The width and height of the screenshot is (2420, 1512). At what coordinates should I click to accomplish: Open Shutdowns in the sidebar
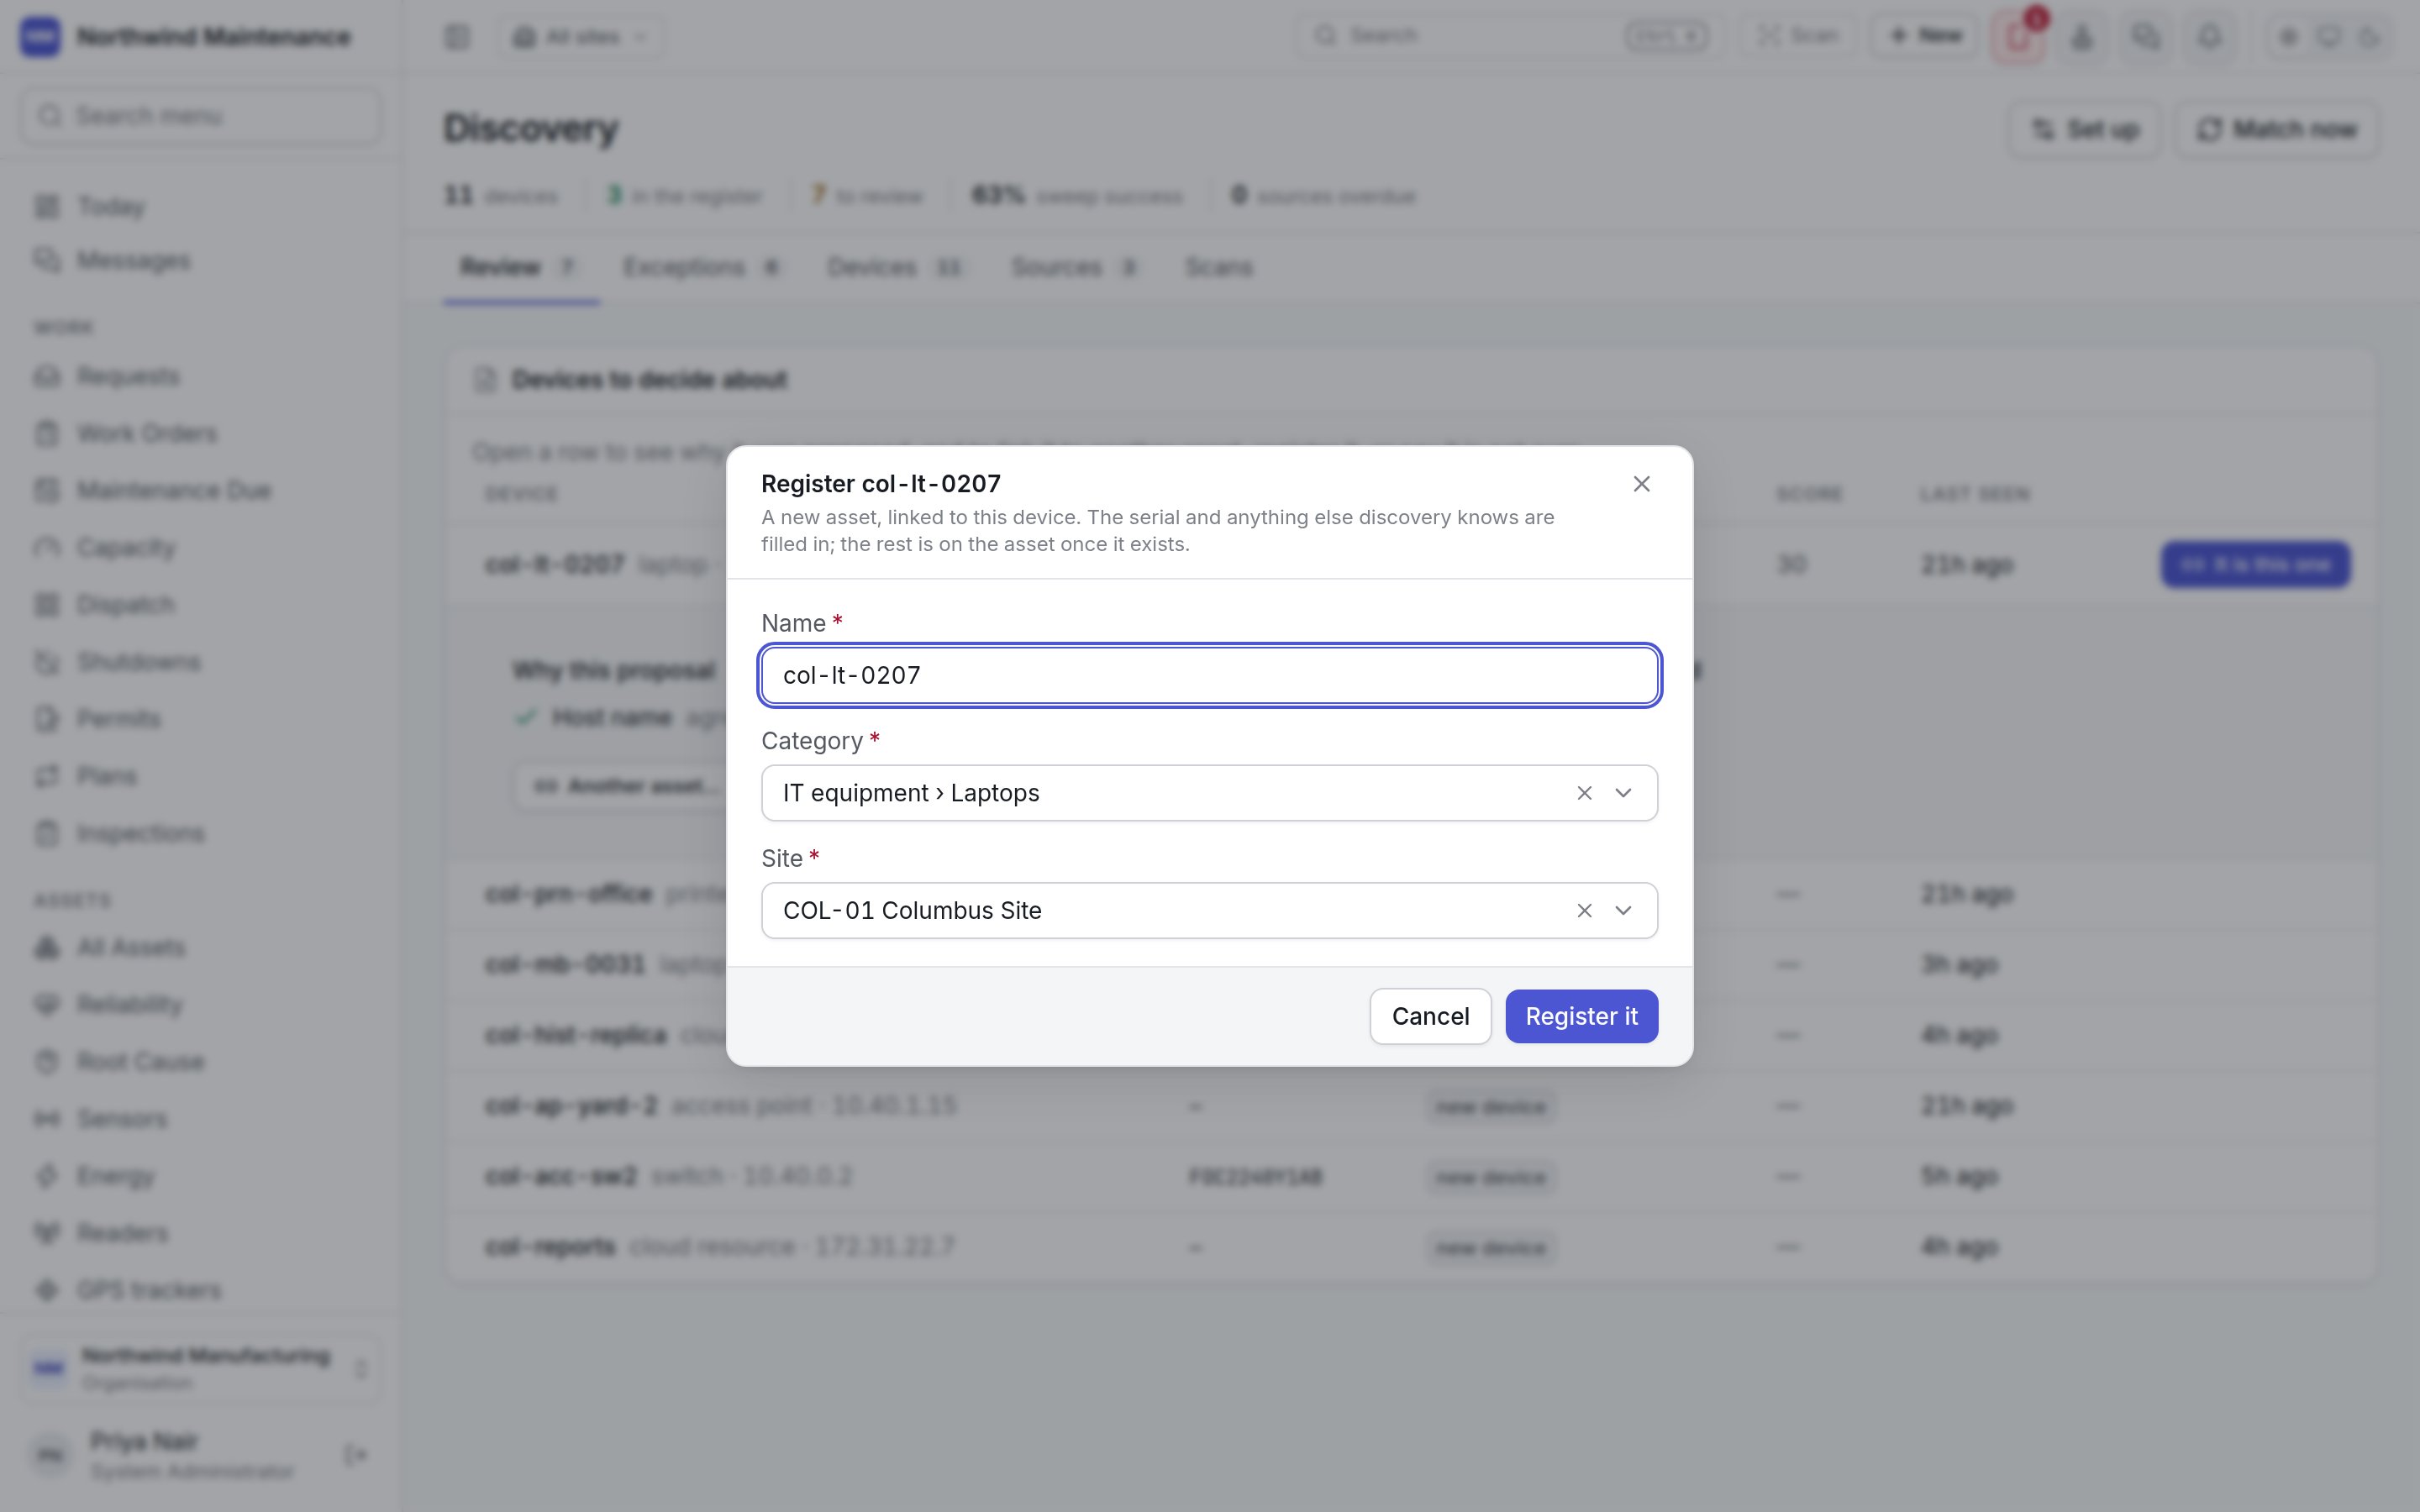200,662
